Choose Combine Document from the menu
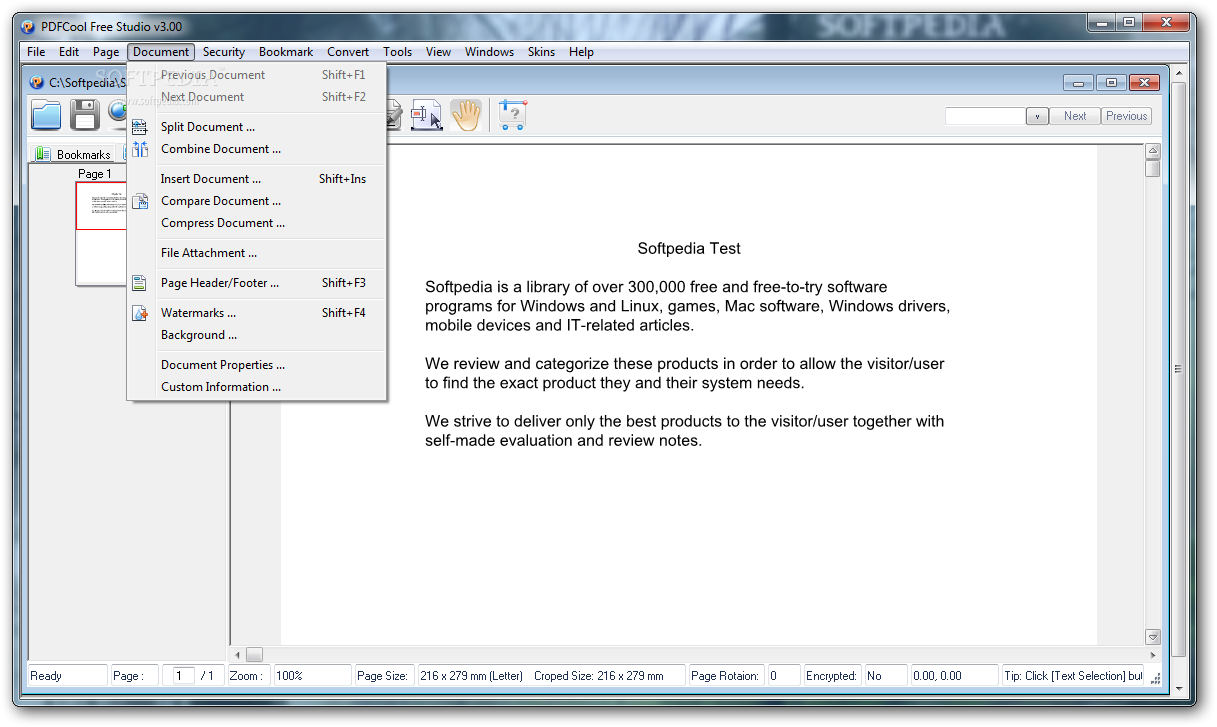Image resolution: width=1217 pixels, height=727 pixels. [257, 149]
